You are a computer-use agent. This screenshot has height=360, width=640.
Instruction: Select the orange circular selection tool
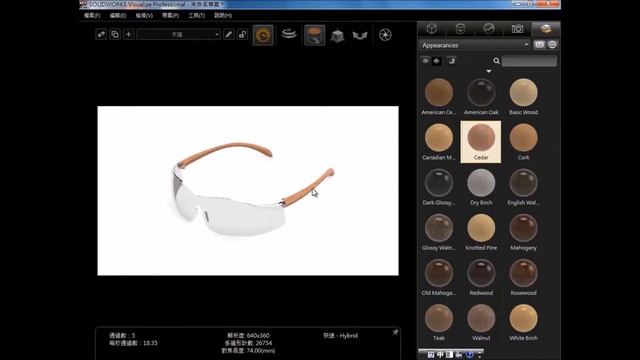[263, 35]
